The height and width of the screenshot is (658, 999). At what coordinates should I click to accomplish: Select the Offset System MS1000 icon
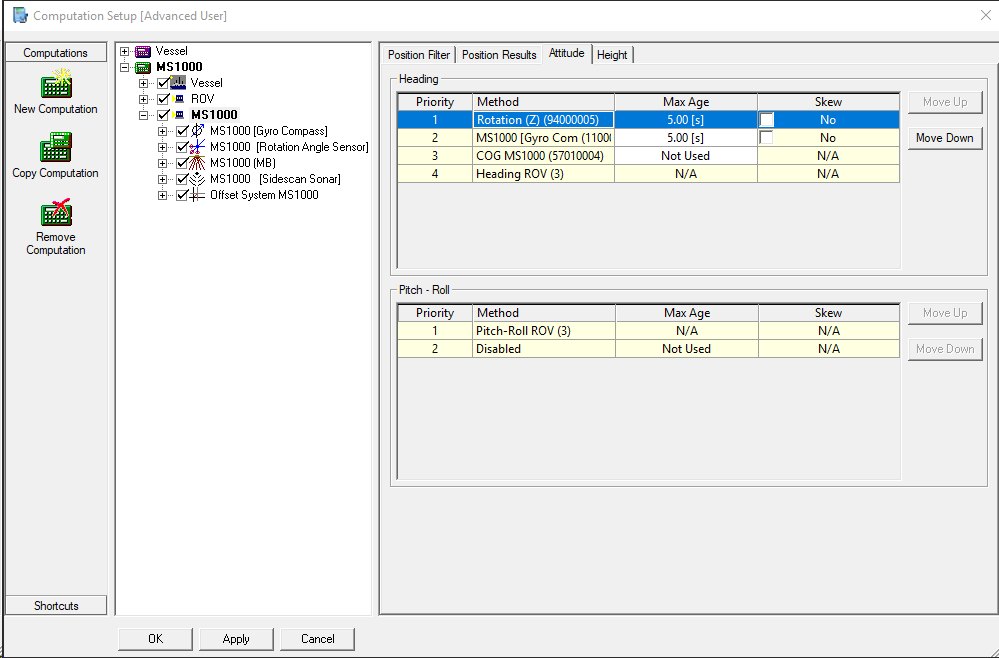tap(198, 195)
